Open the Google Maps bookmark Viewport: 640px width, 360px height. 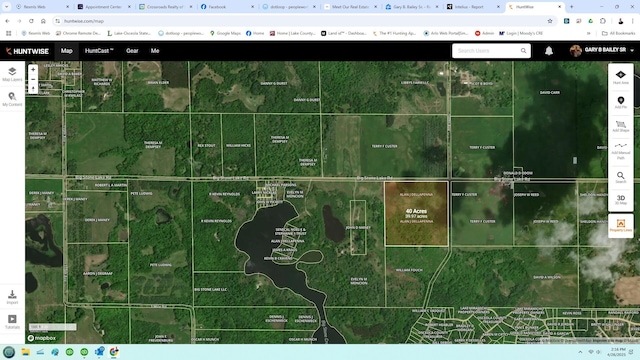coord(225,33)
